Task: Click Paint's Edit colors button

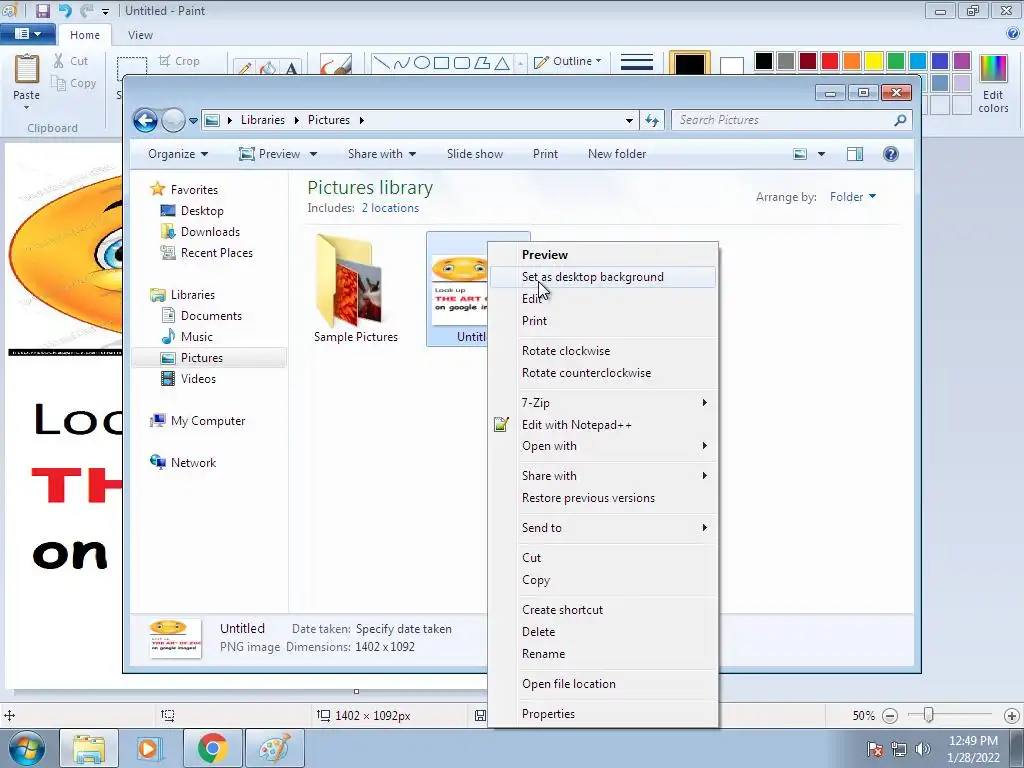Action: tap(993, 84)
